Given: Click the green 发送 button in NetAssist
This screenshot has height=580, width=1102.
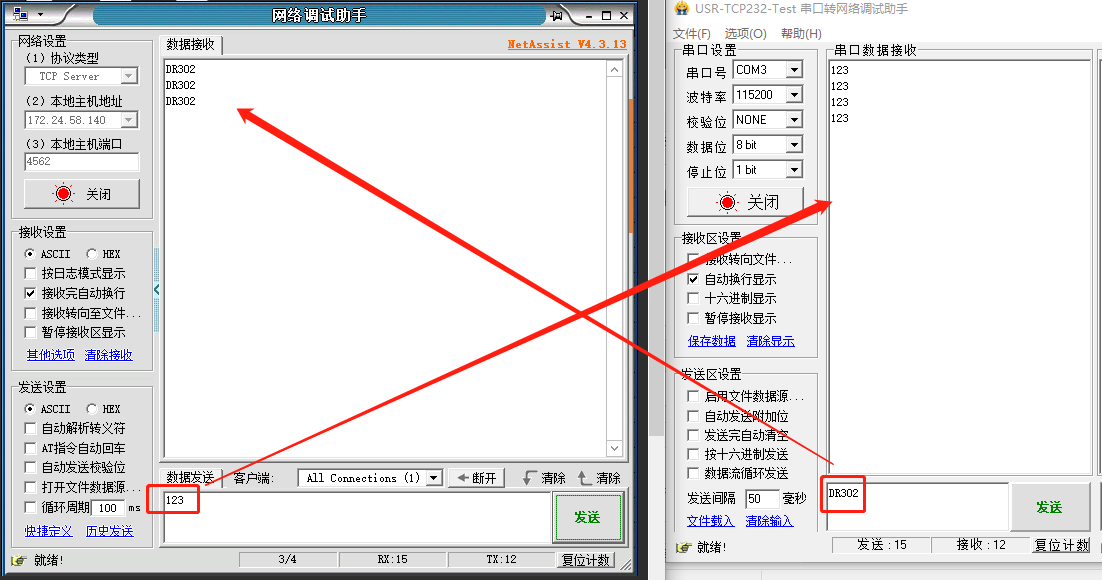Looking at the screenshot, I should [x=587, y=517].
